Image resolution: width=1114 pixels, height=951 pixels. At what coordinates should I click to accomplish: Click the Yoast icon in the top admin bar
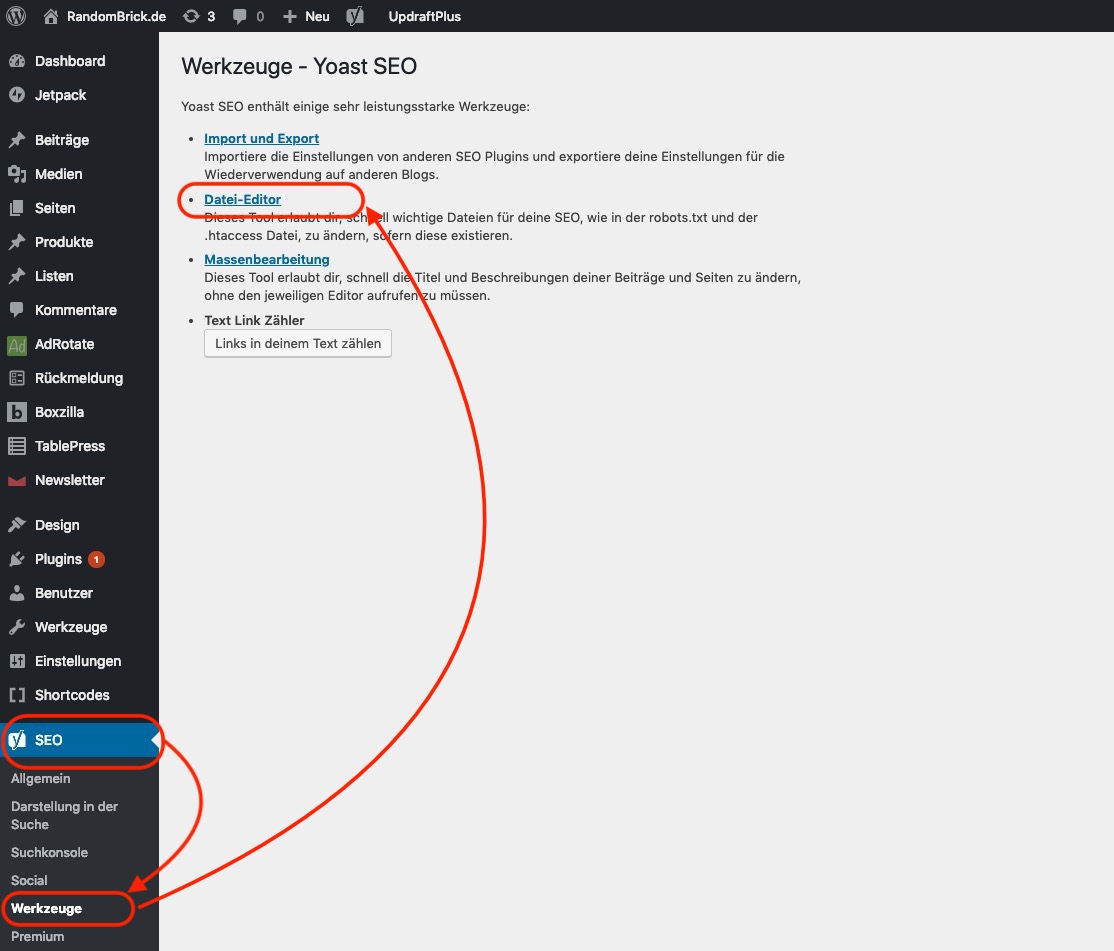point(354,16)
